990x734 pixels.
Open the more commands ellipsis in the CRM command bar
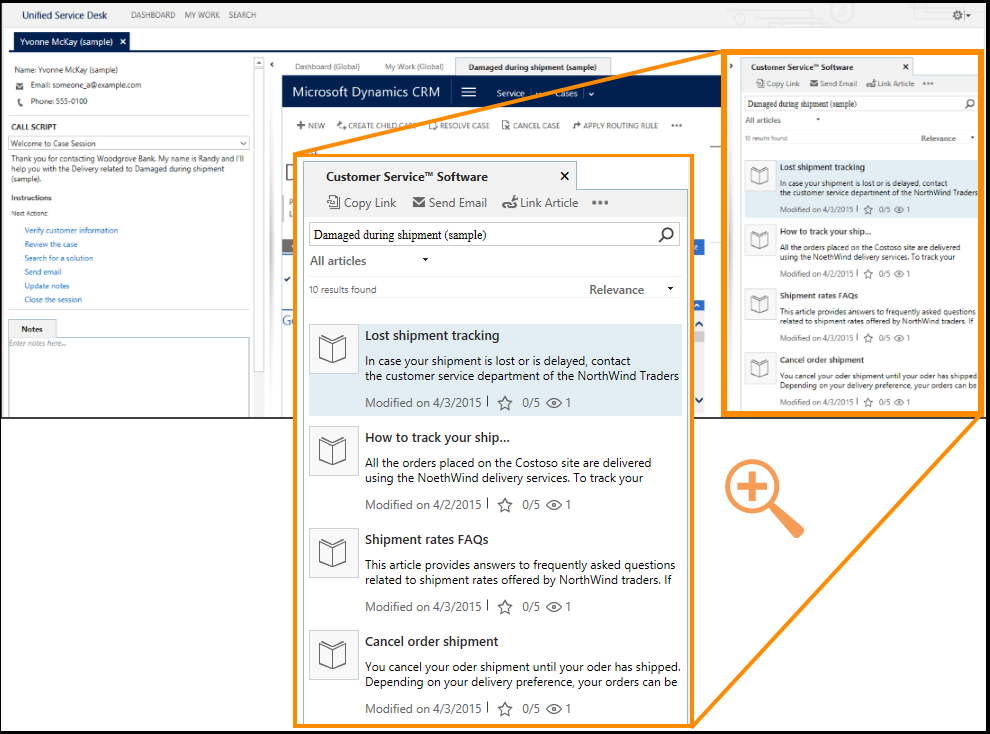pos(676,126)
